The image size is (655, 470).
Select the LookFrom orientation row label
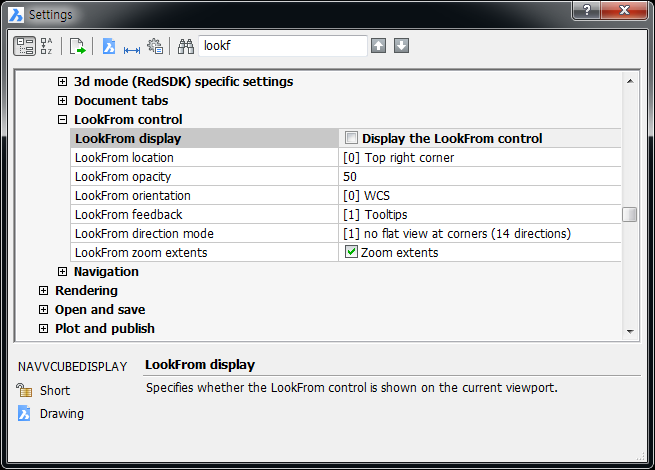click(205, 196)
